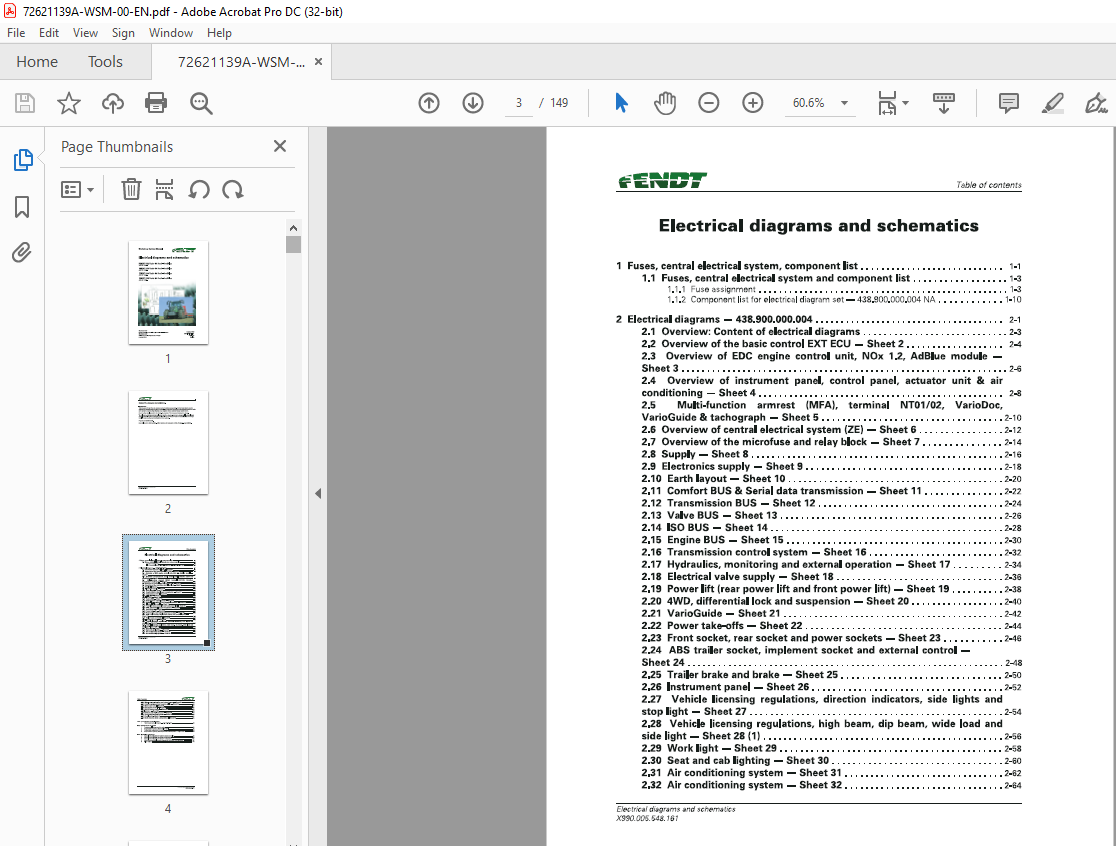Add the document to starred files

pos(69,103)
